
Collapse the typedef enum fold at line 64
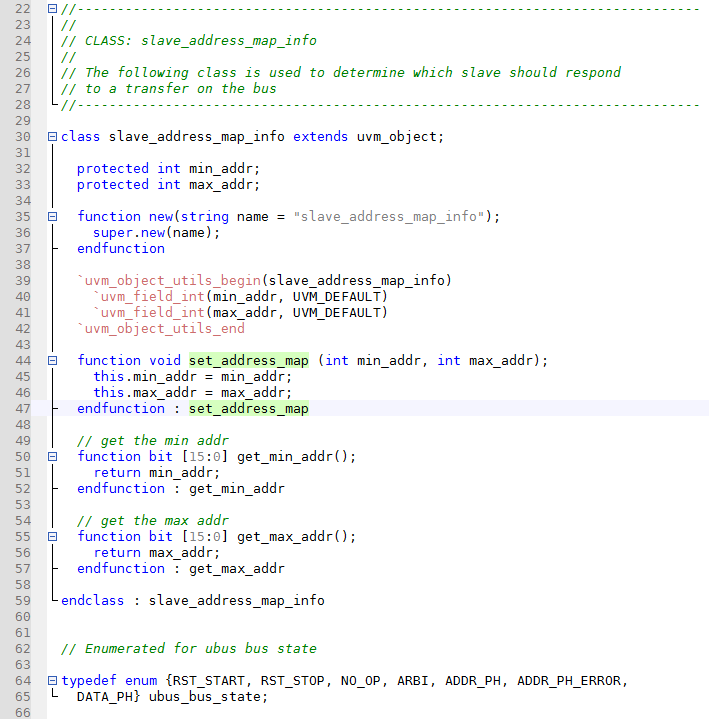click(53, 680)
